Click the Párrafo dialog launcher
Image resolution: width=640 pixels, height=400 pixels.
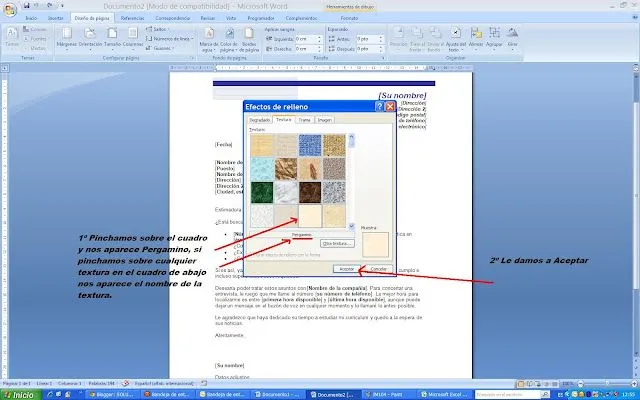coord(383,58)
